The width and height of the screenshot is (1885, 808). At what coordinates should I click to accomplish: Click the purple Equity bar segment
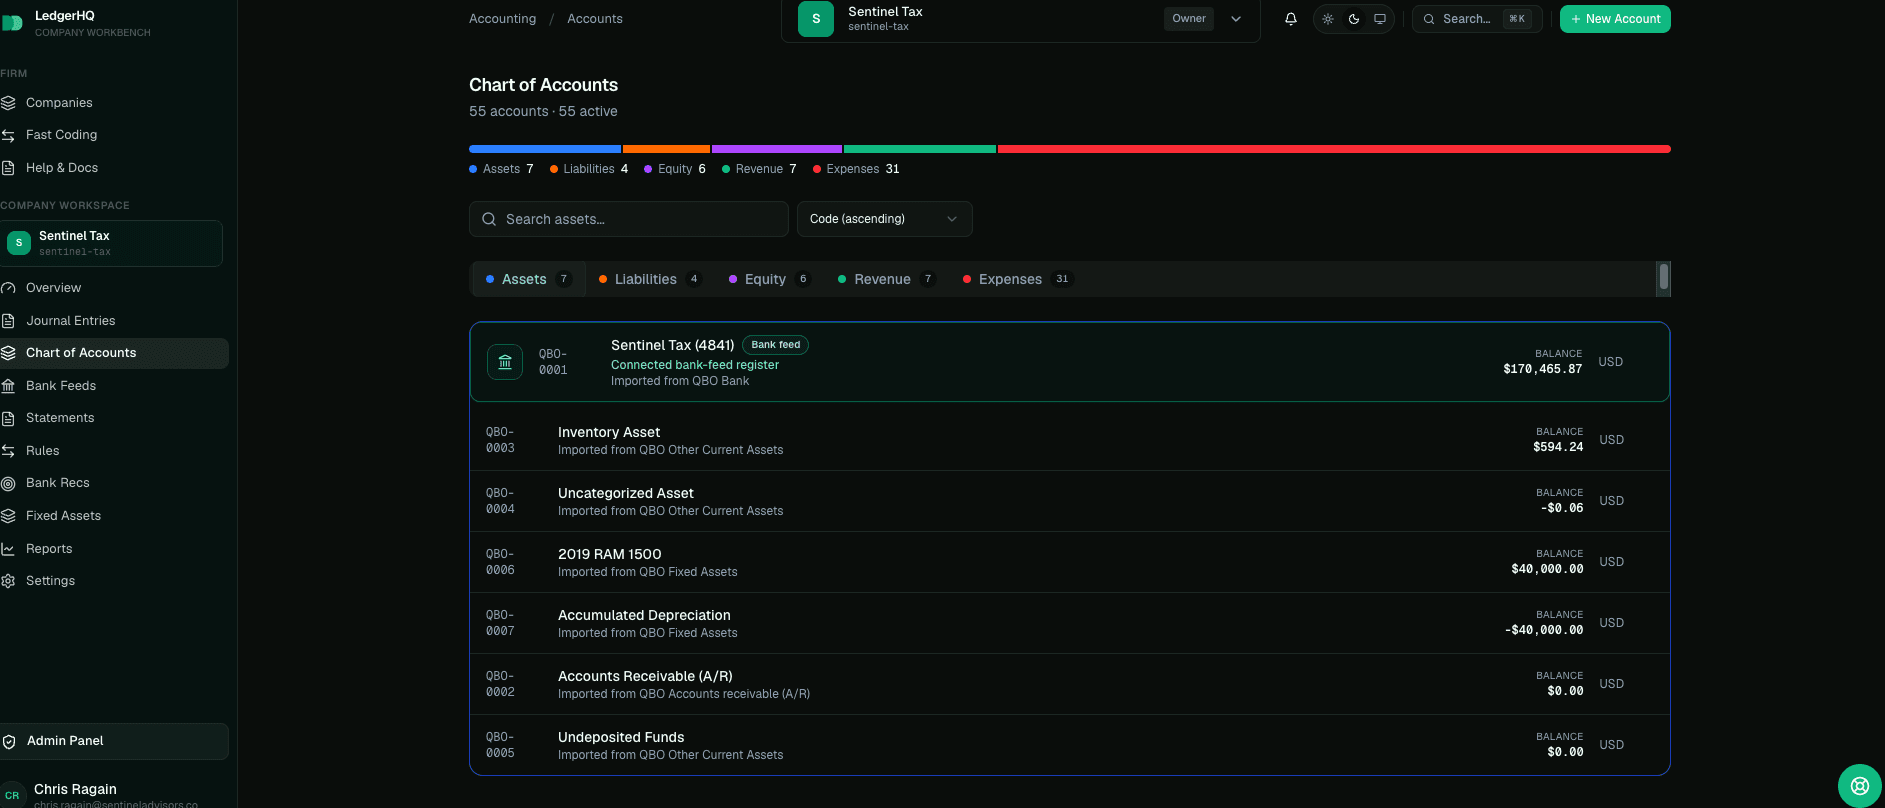[777, 149]
